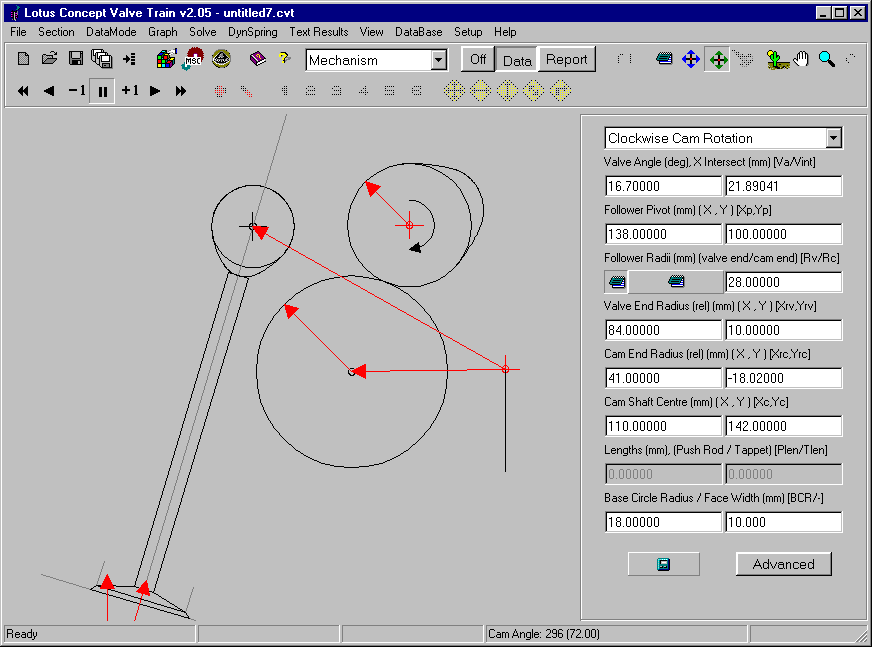This screenshot has height=647, width=872.
Task: Edit the X Intersect field 21.89041
Action: (x=783, y=186)
